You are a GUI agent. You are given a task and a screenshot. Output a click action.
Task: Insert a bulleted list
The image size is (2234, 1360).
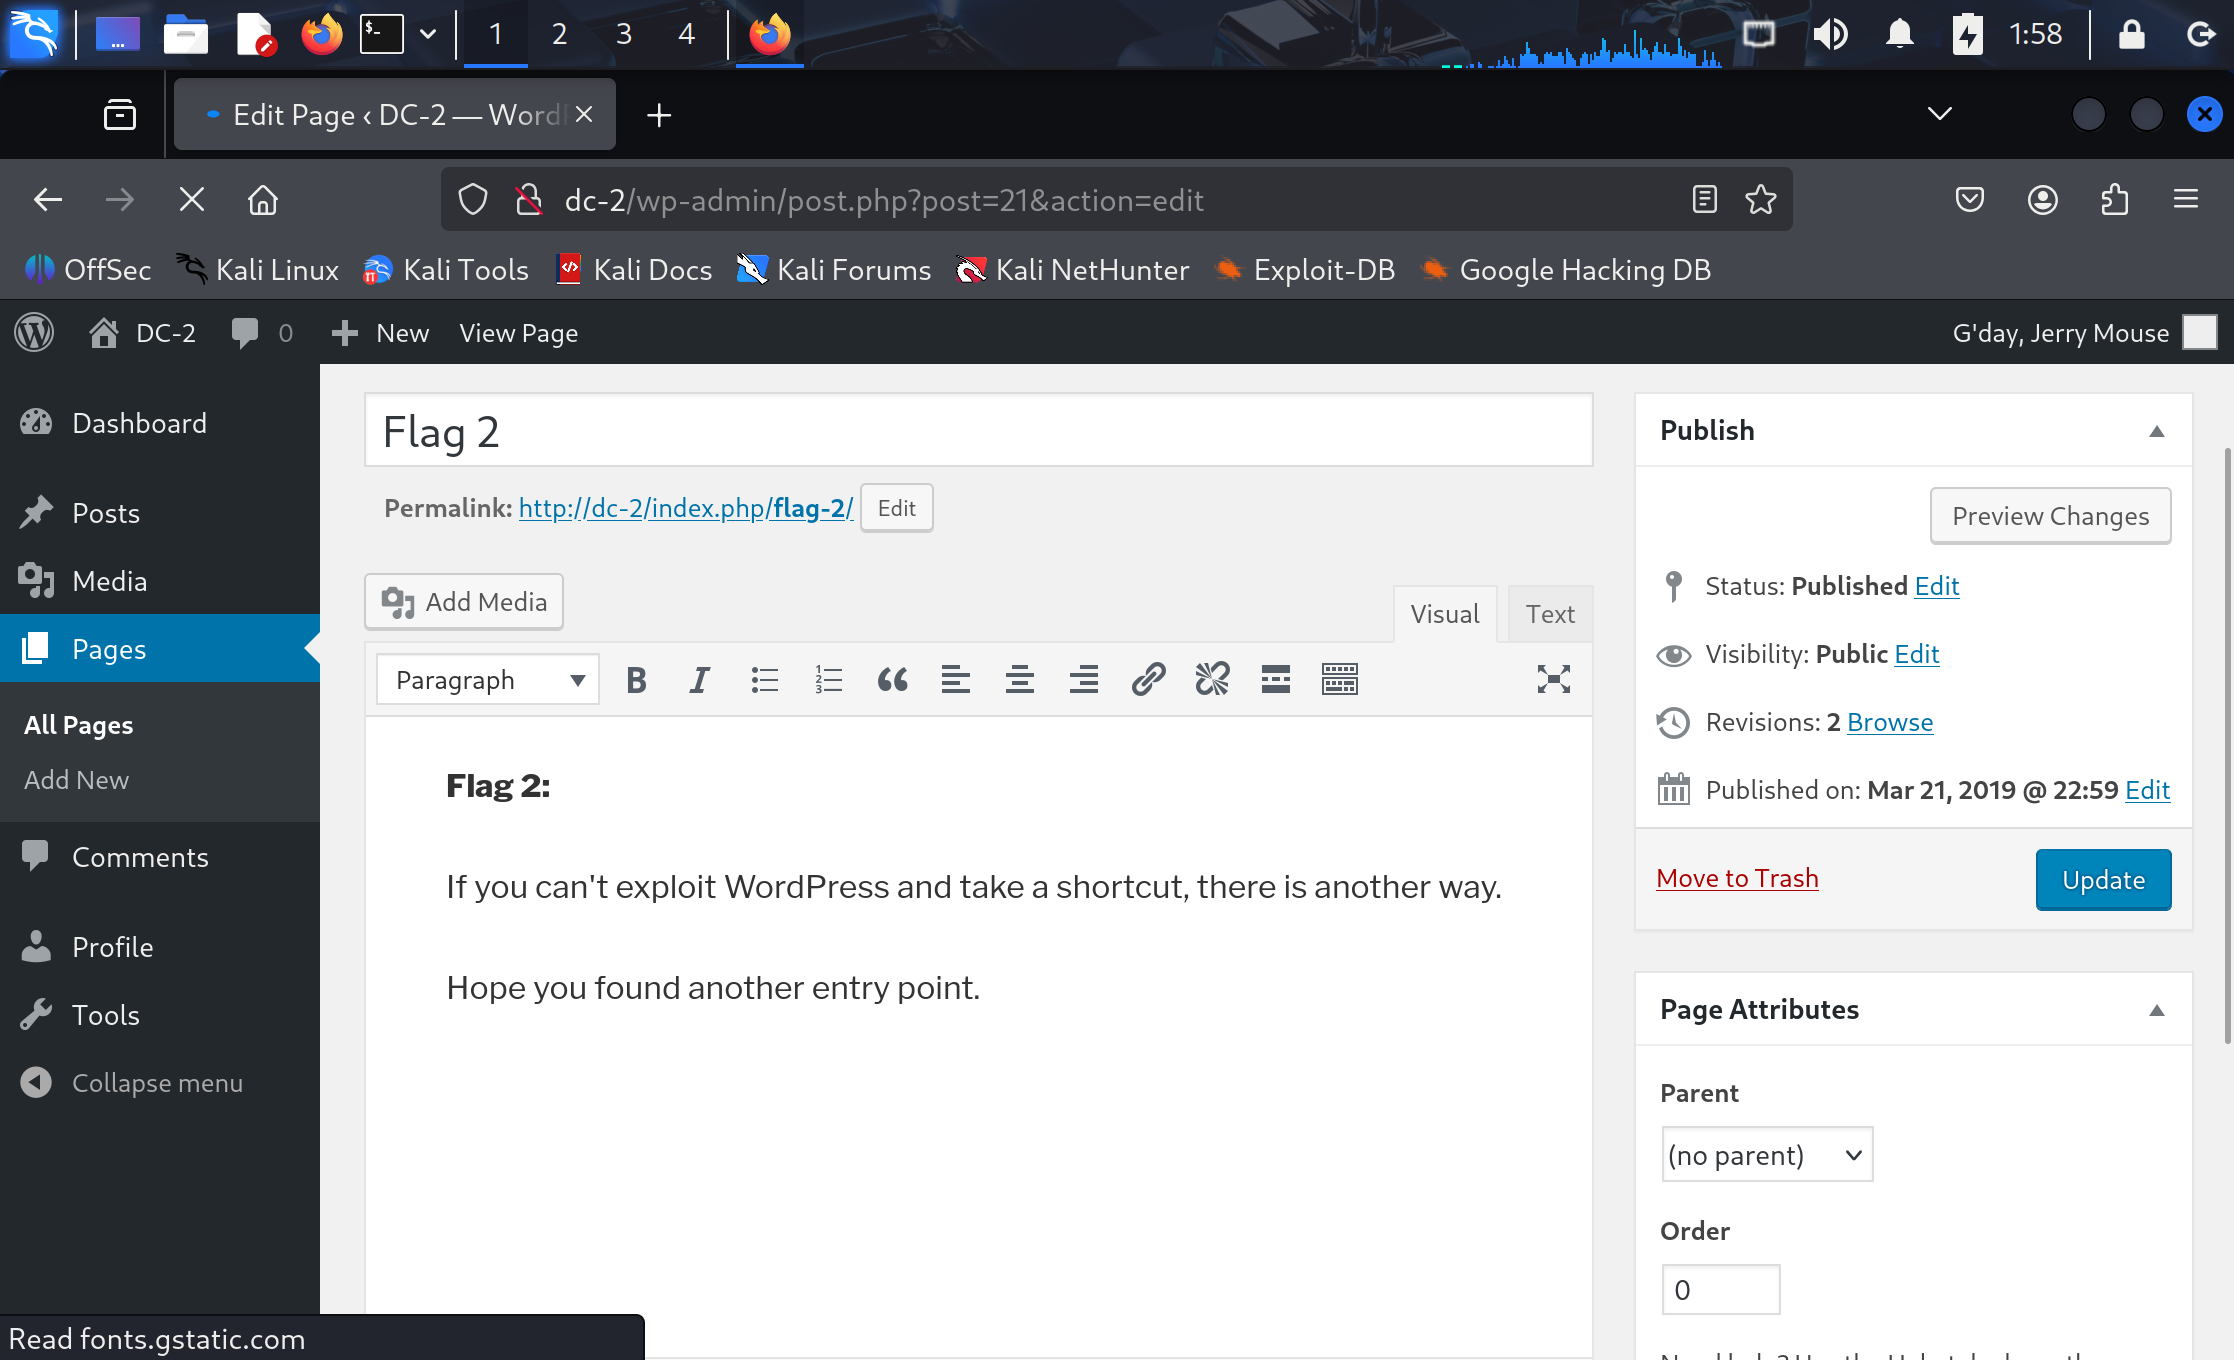(765, 680)
